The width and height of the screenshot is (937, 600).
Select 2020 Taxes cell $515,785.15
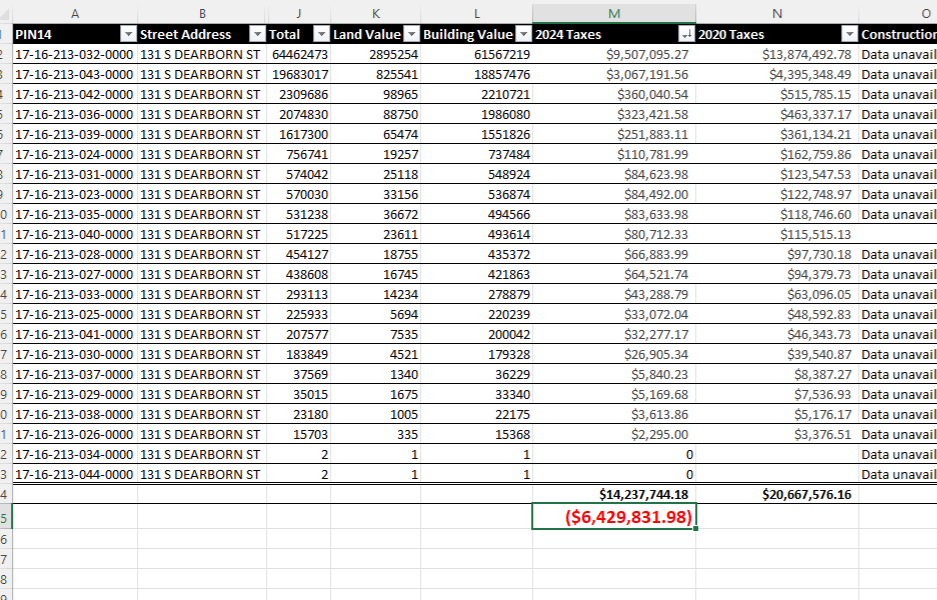(x=777, y=94)
